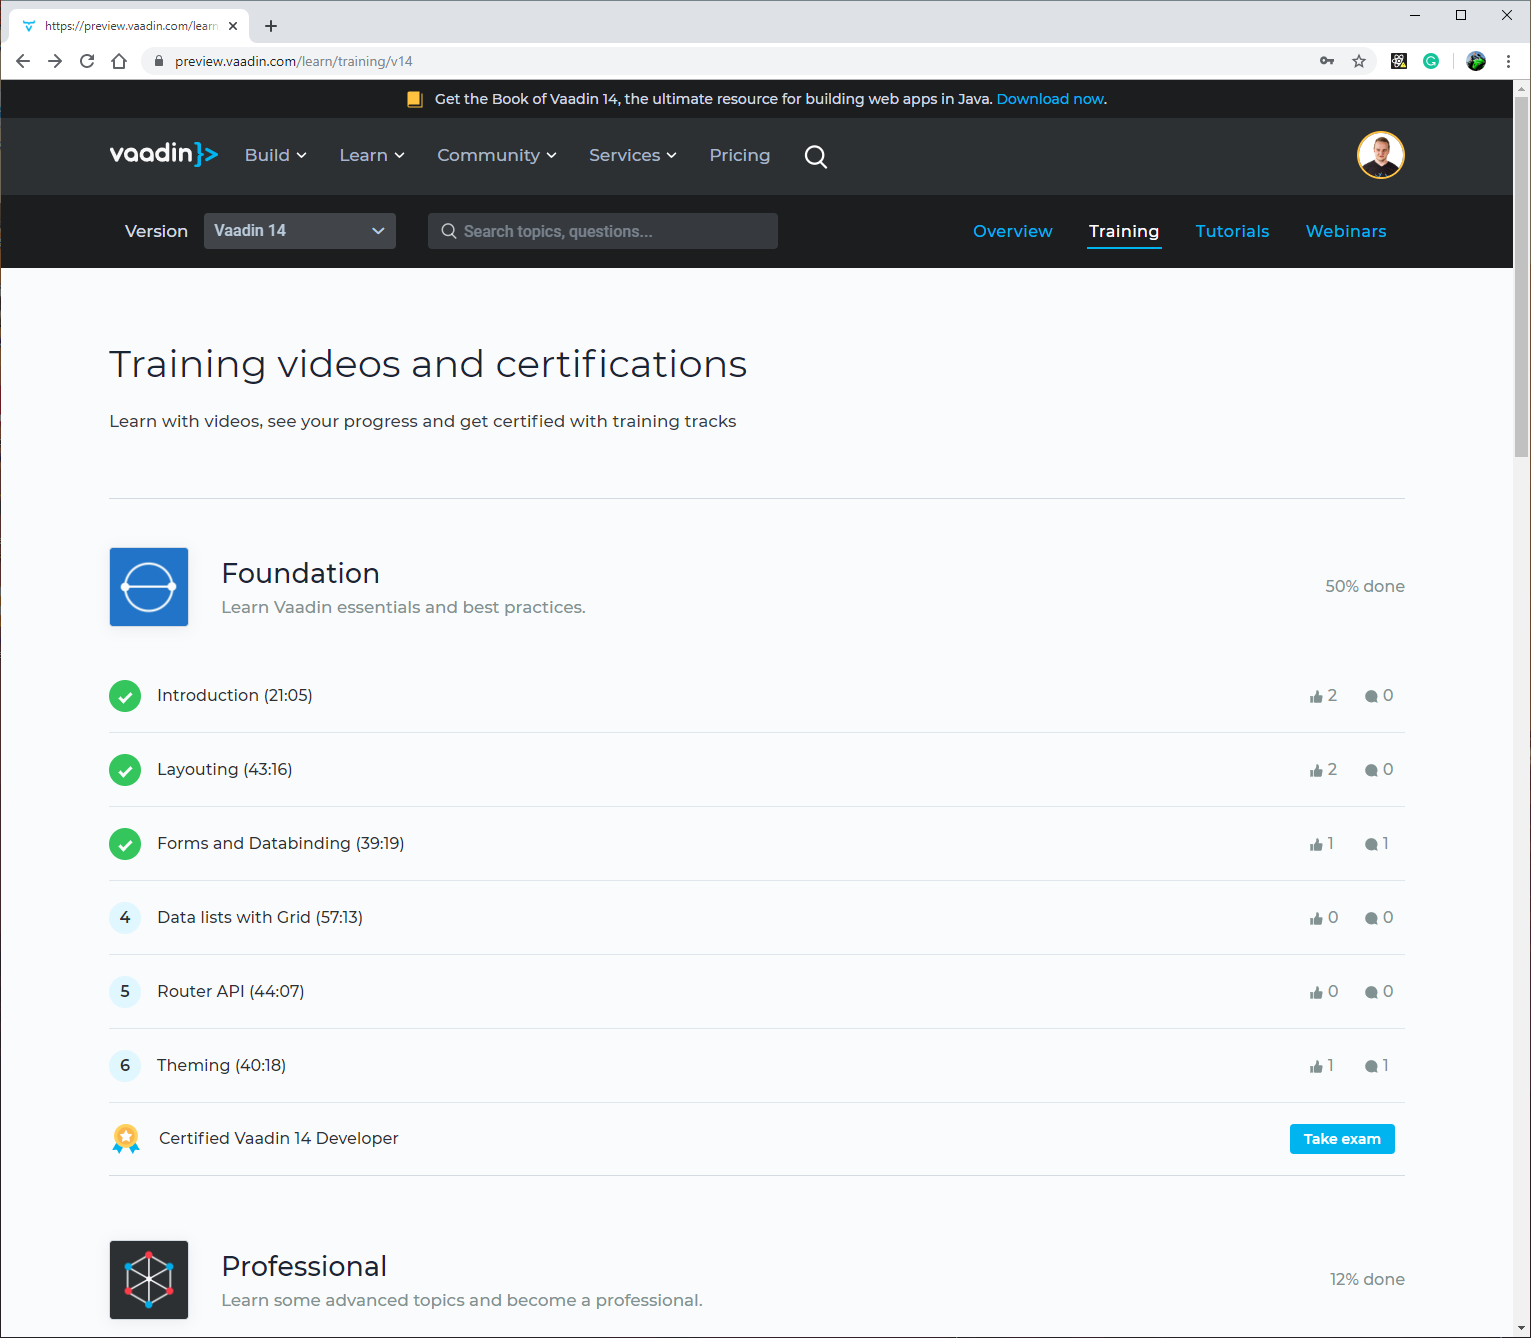The width and height of the screenshot is (1531, 1338).
Task: Click the search topics input field
Action: click(602, 230)
